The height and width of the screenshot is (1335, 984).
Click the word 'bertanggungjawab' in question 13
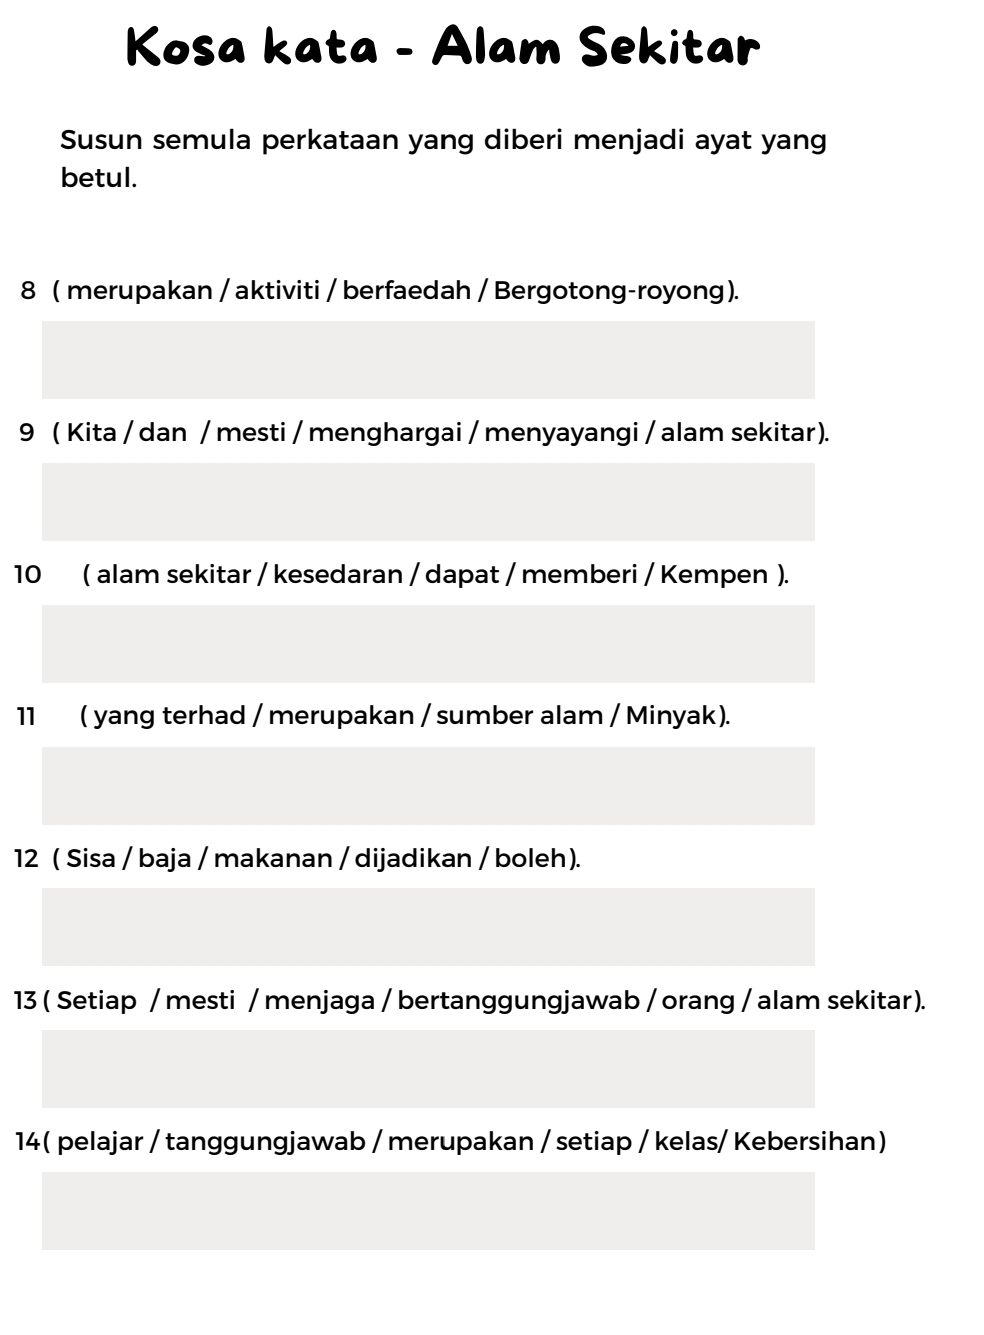518,1000
